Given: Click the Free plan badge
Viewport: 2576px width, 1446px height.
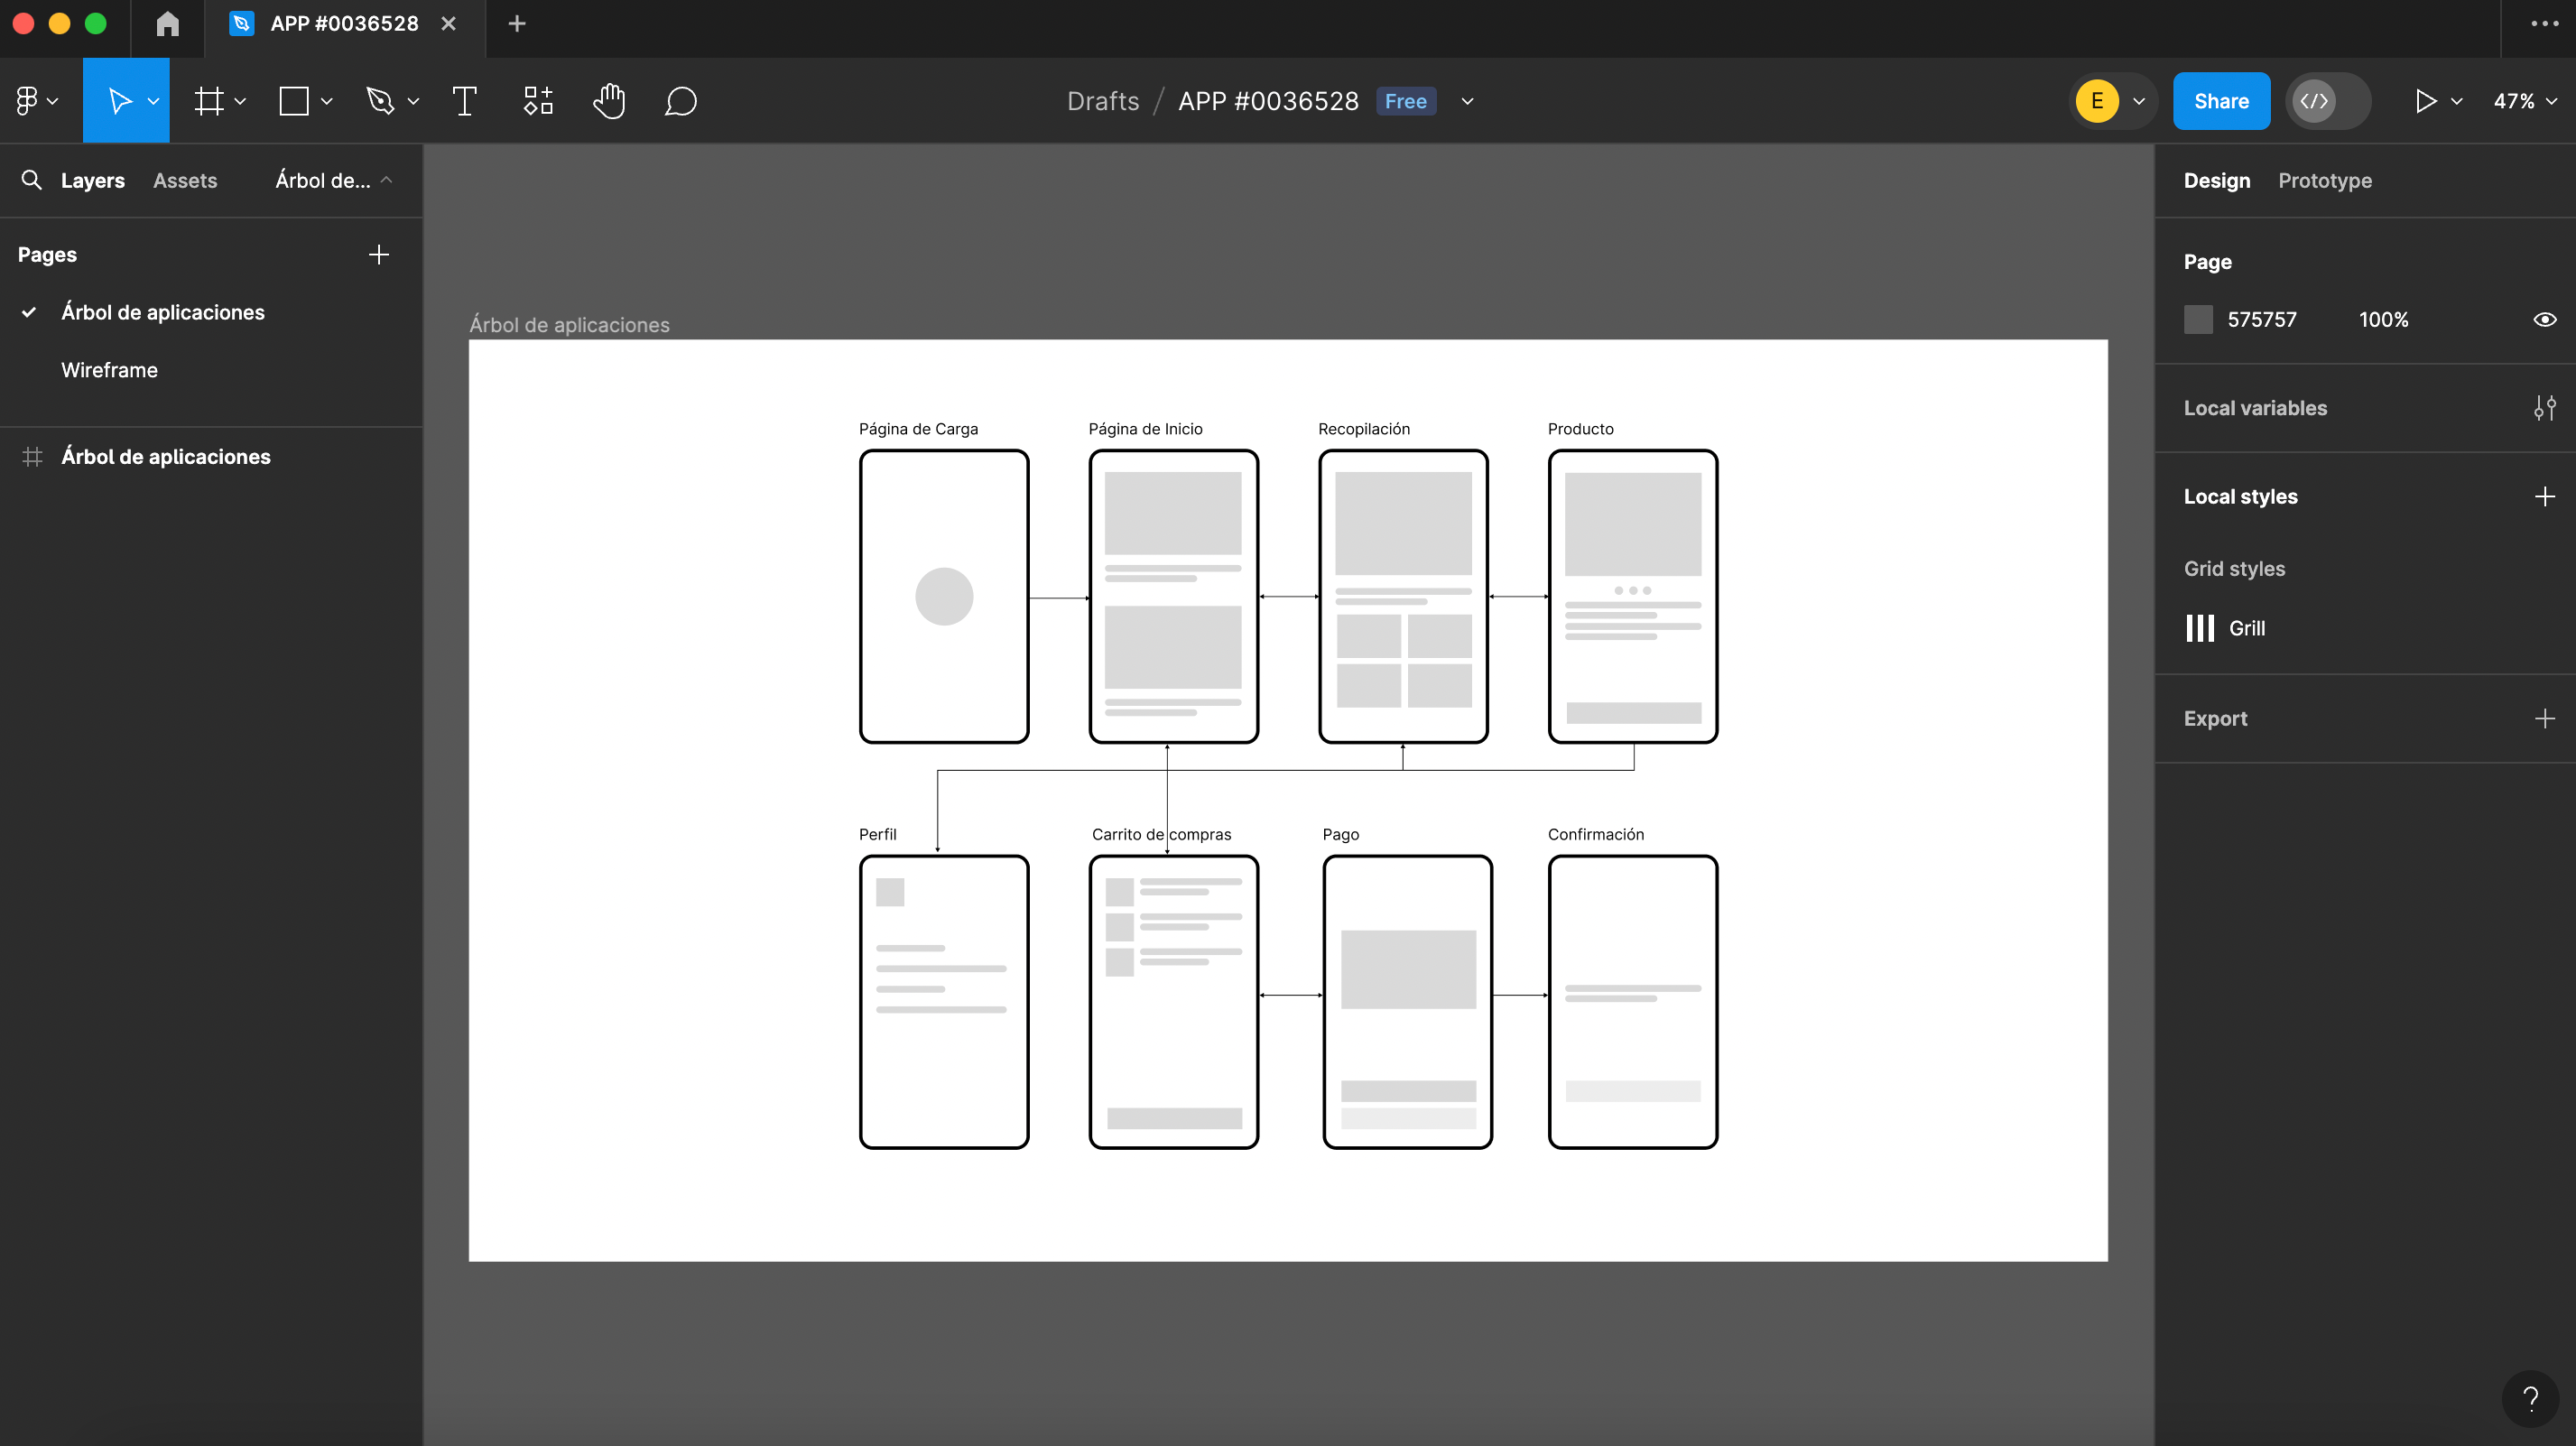Looking at the screenshot, I should tap(1405, 101).
